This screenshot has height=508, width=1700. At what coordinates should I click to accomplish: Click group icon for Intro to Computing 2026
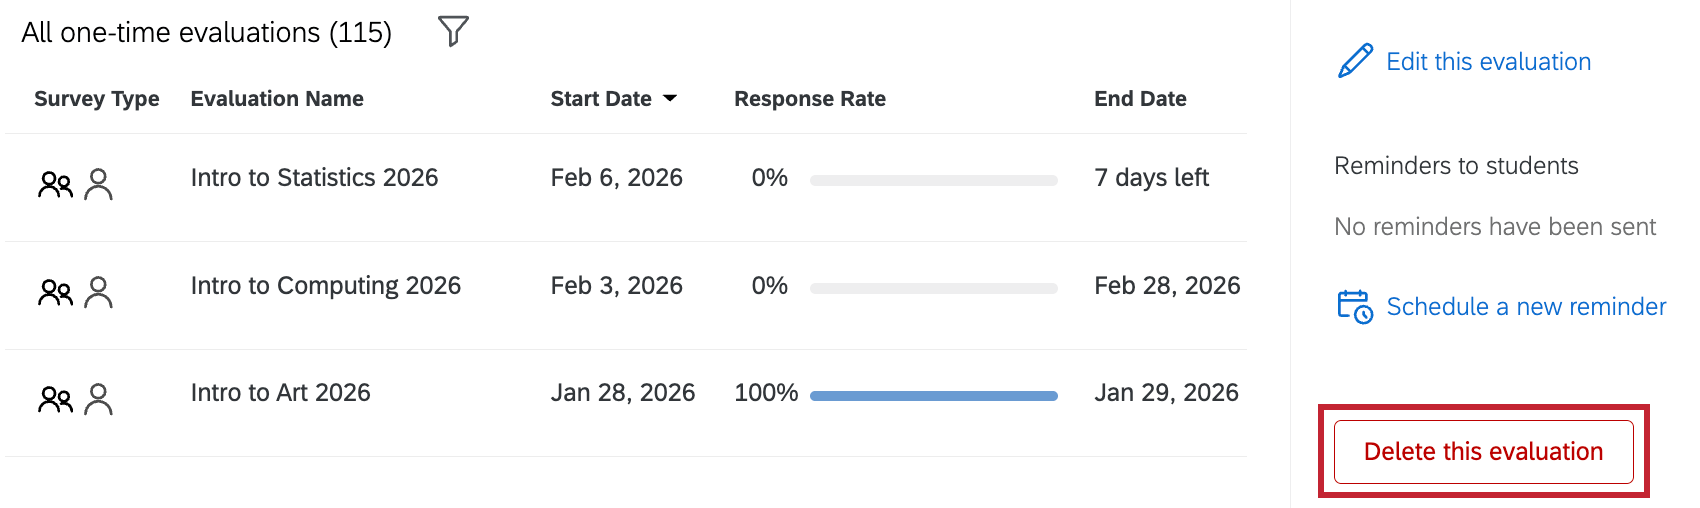coord(56,292)
